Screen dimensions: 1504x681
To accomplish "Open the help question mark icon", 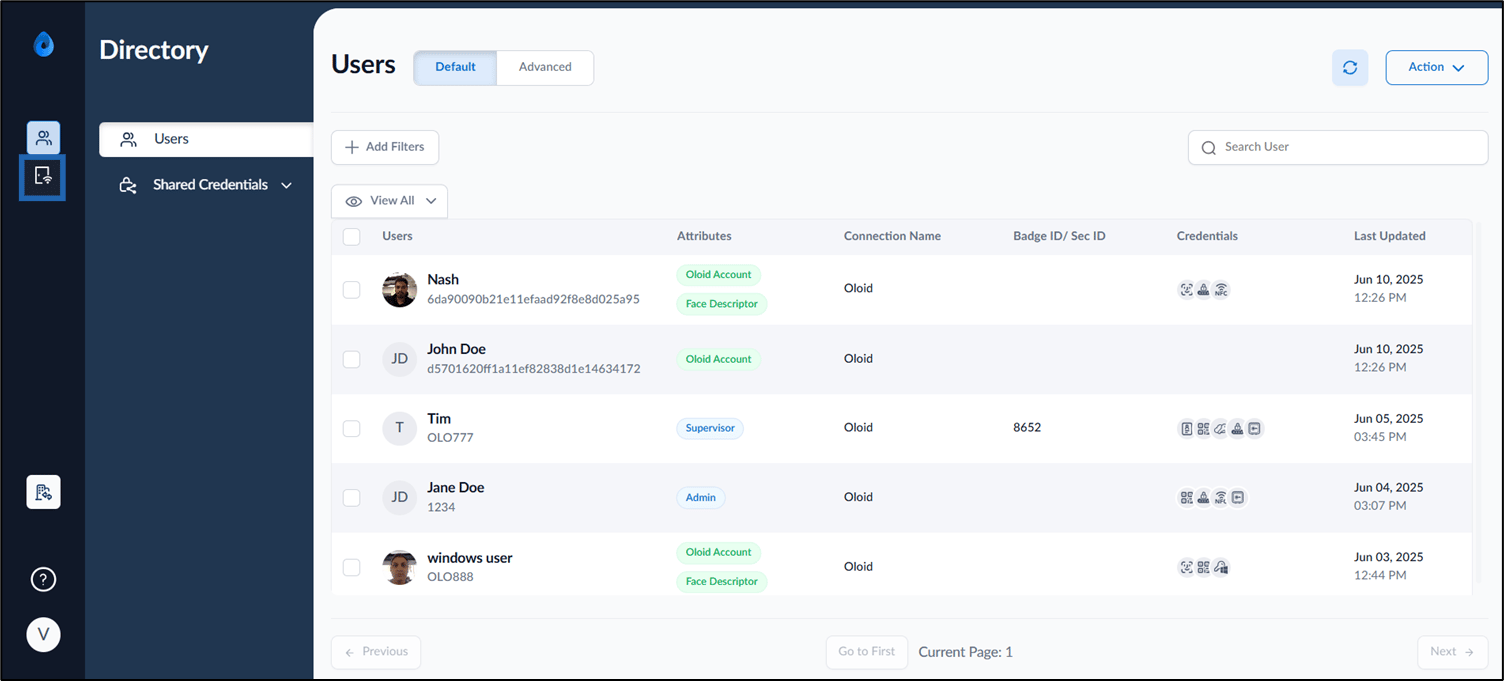I will 43,579.
